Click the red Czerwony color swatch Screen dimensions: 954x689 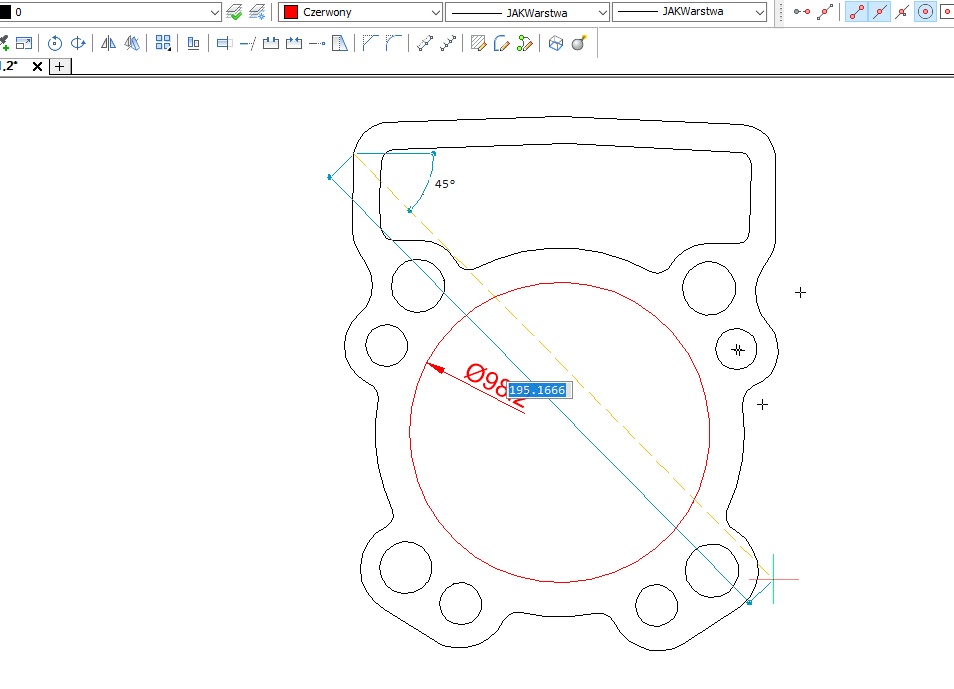coord(291,12)
